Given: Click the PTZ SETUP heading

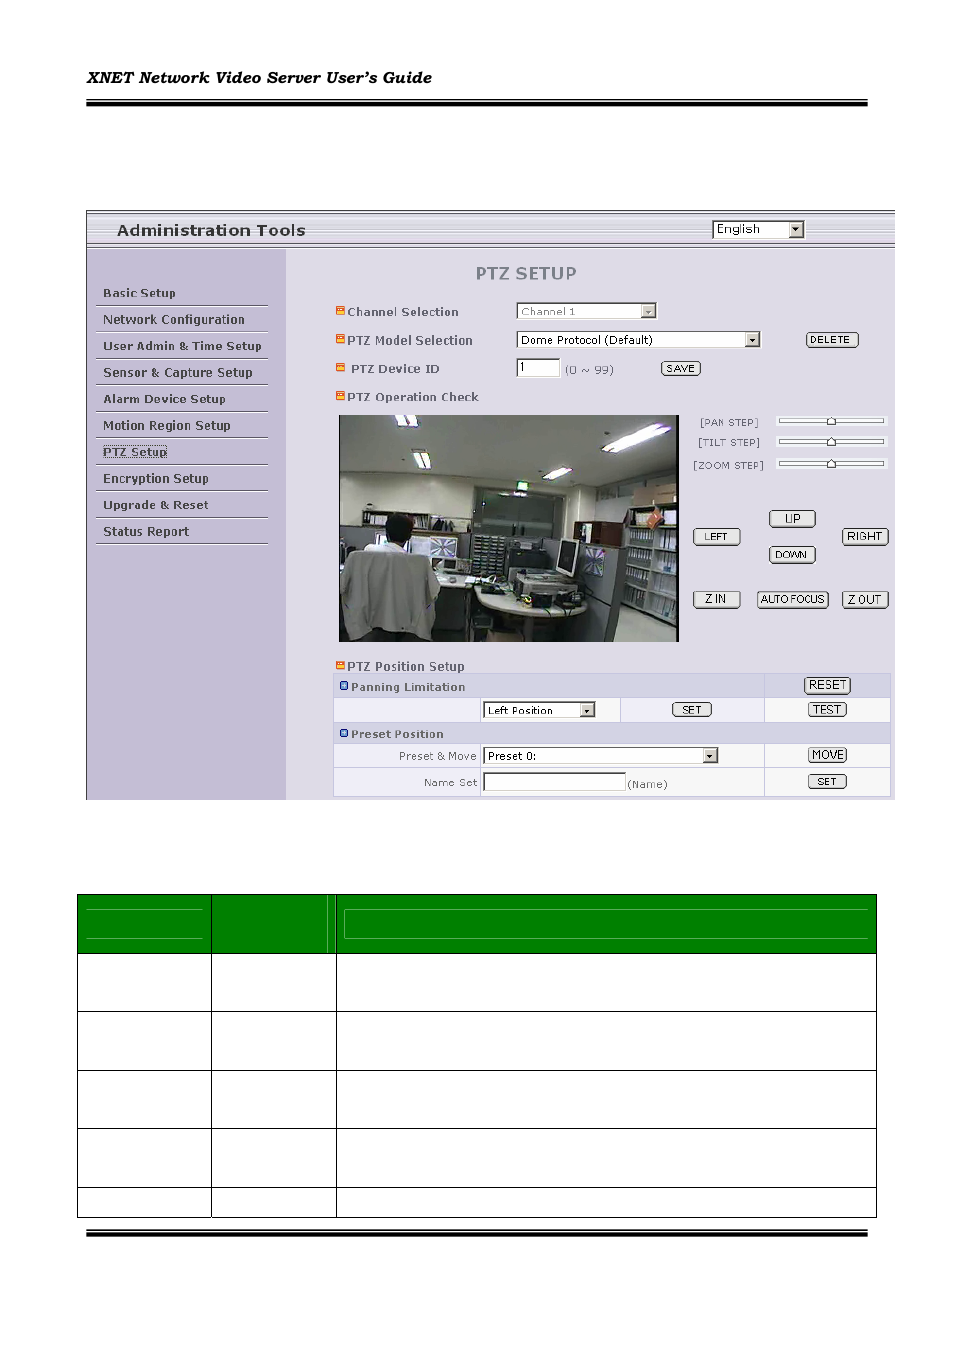Looking at the screenshot, I should pos(526,273).
